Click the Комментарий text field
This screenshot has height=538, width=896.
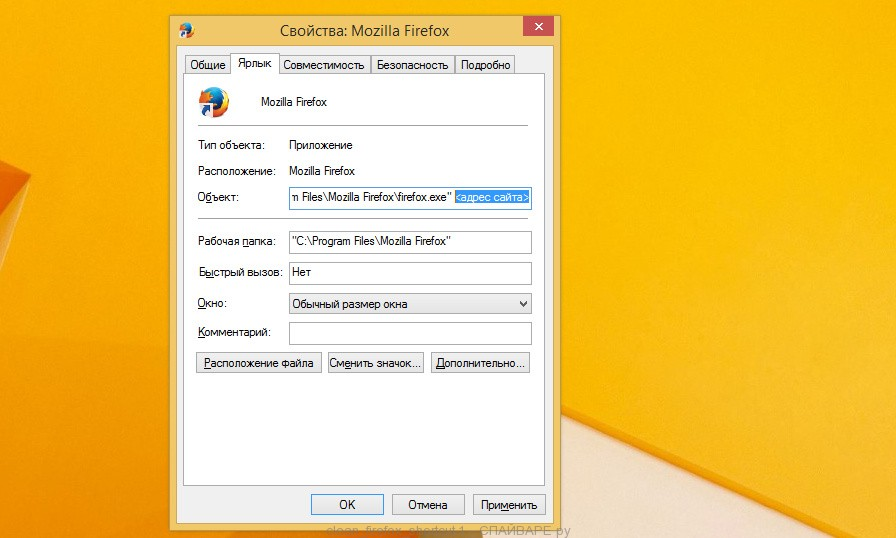pyautogui.click(x=410, y=334)
